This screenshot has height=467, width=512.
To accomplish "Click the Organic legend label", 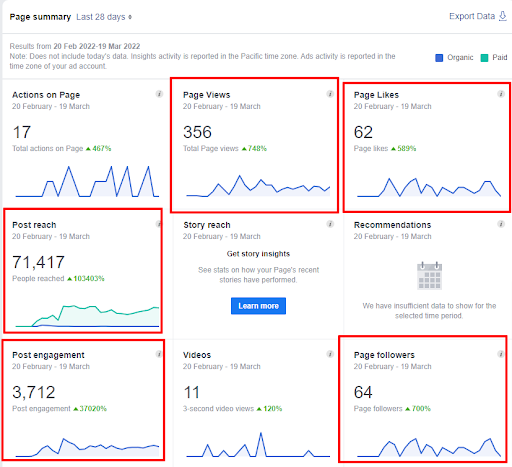I will (x=460, y=58).
